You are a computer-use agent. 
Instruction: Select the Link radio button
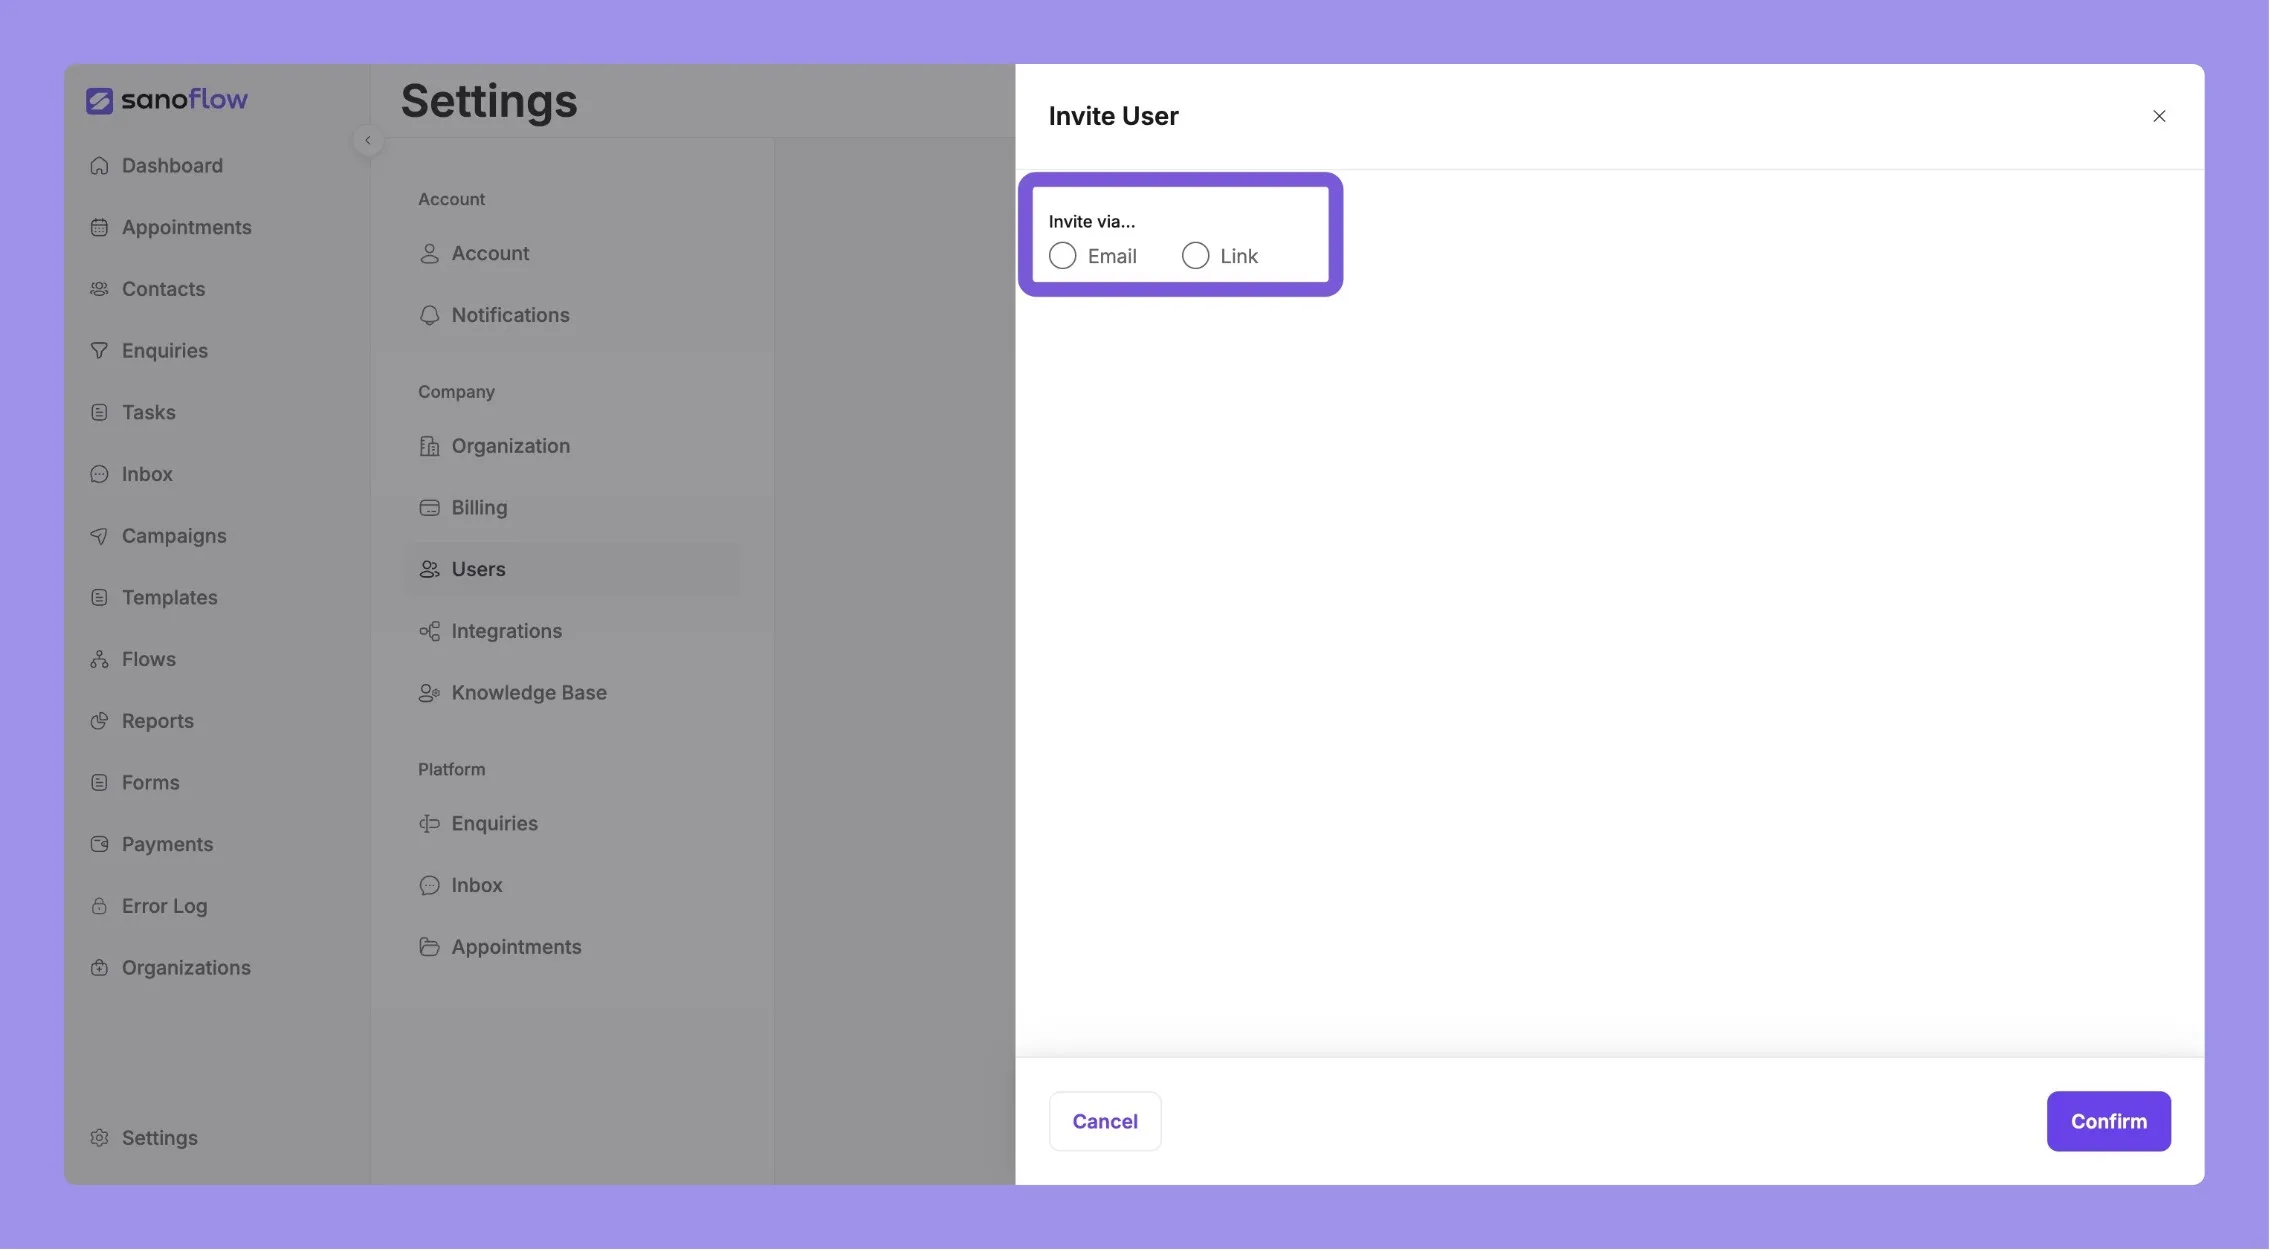(x=1195, y=256)
